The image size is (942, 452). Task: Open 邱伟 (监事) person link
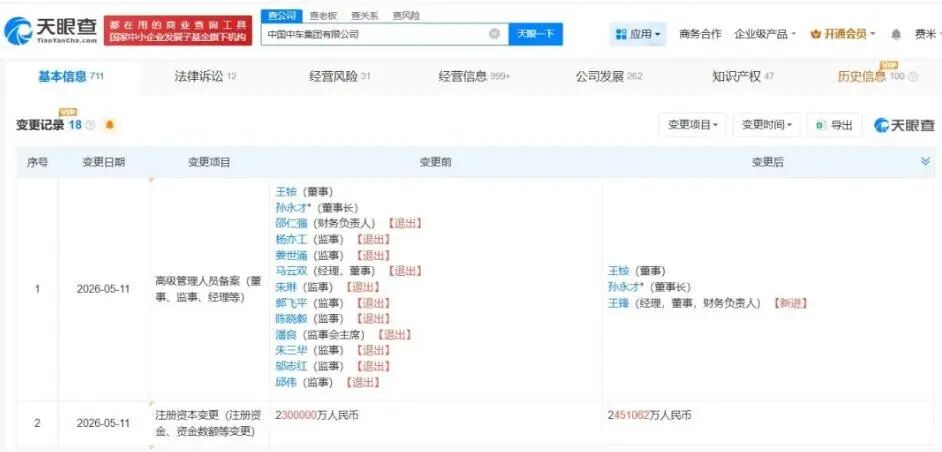pos(286,382)
